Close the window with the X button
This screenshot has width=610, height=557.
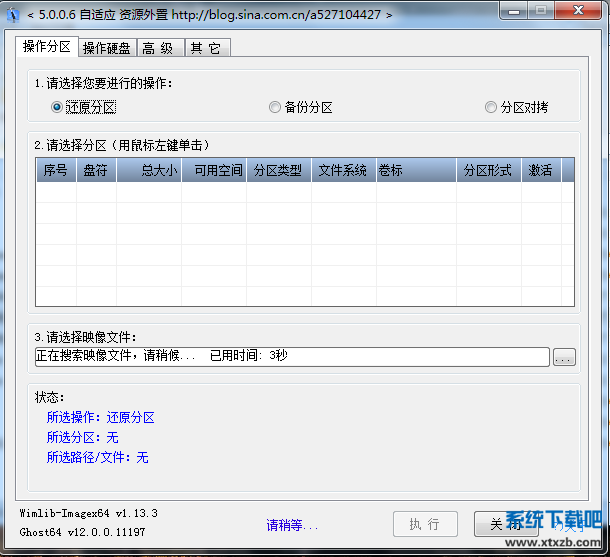coord(578,11)
